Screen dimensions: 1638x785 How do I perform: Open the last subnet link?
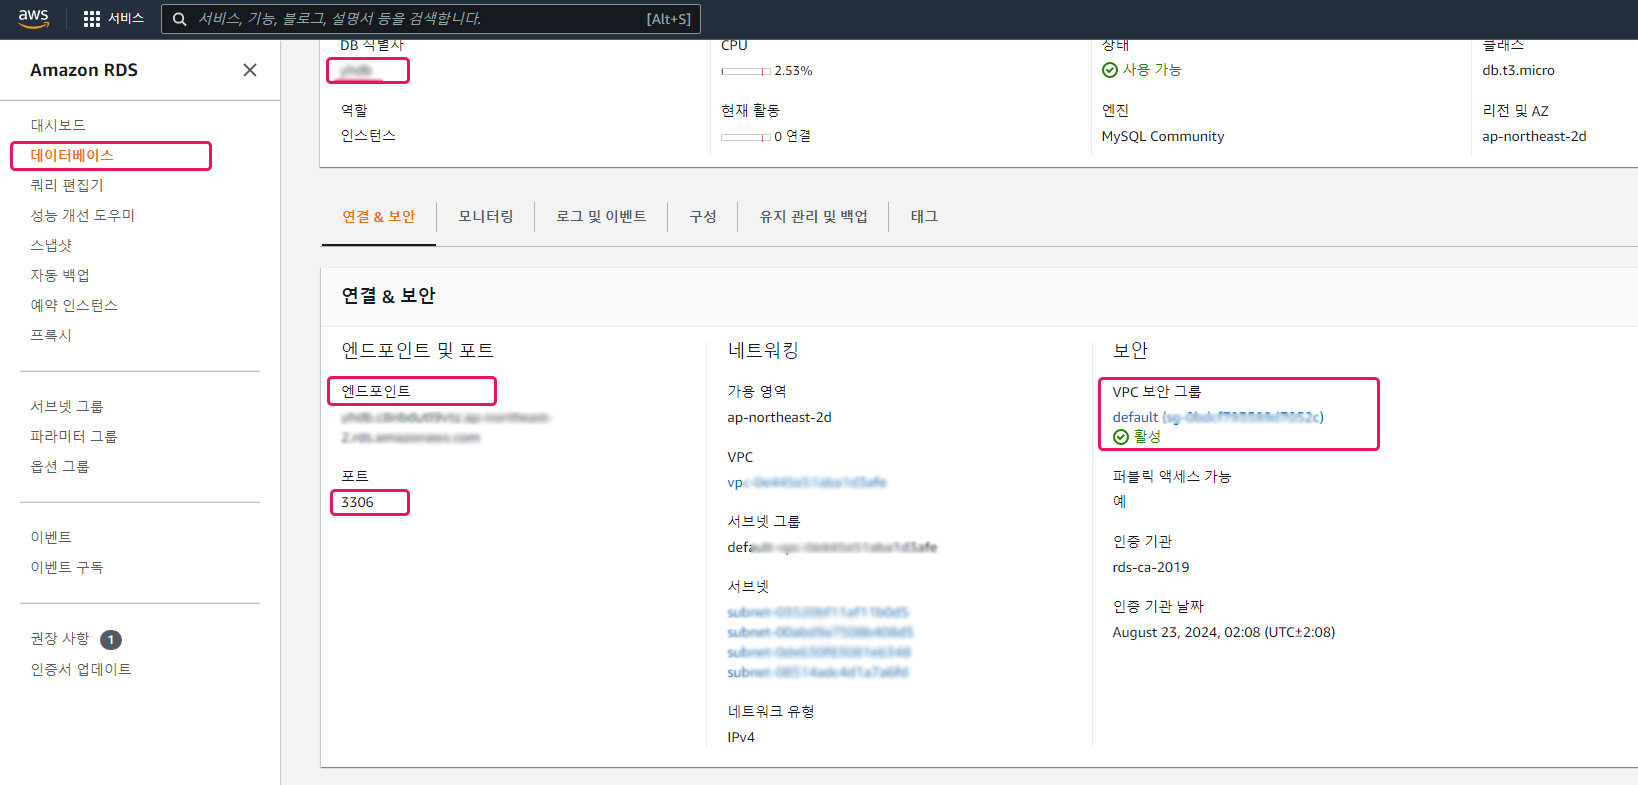pos(818,672)
